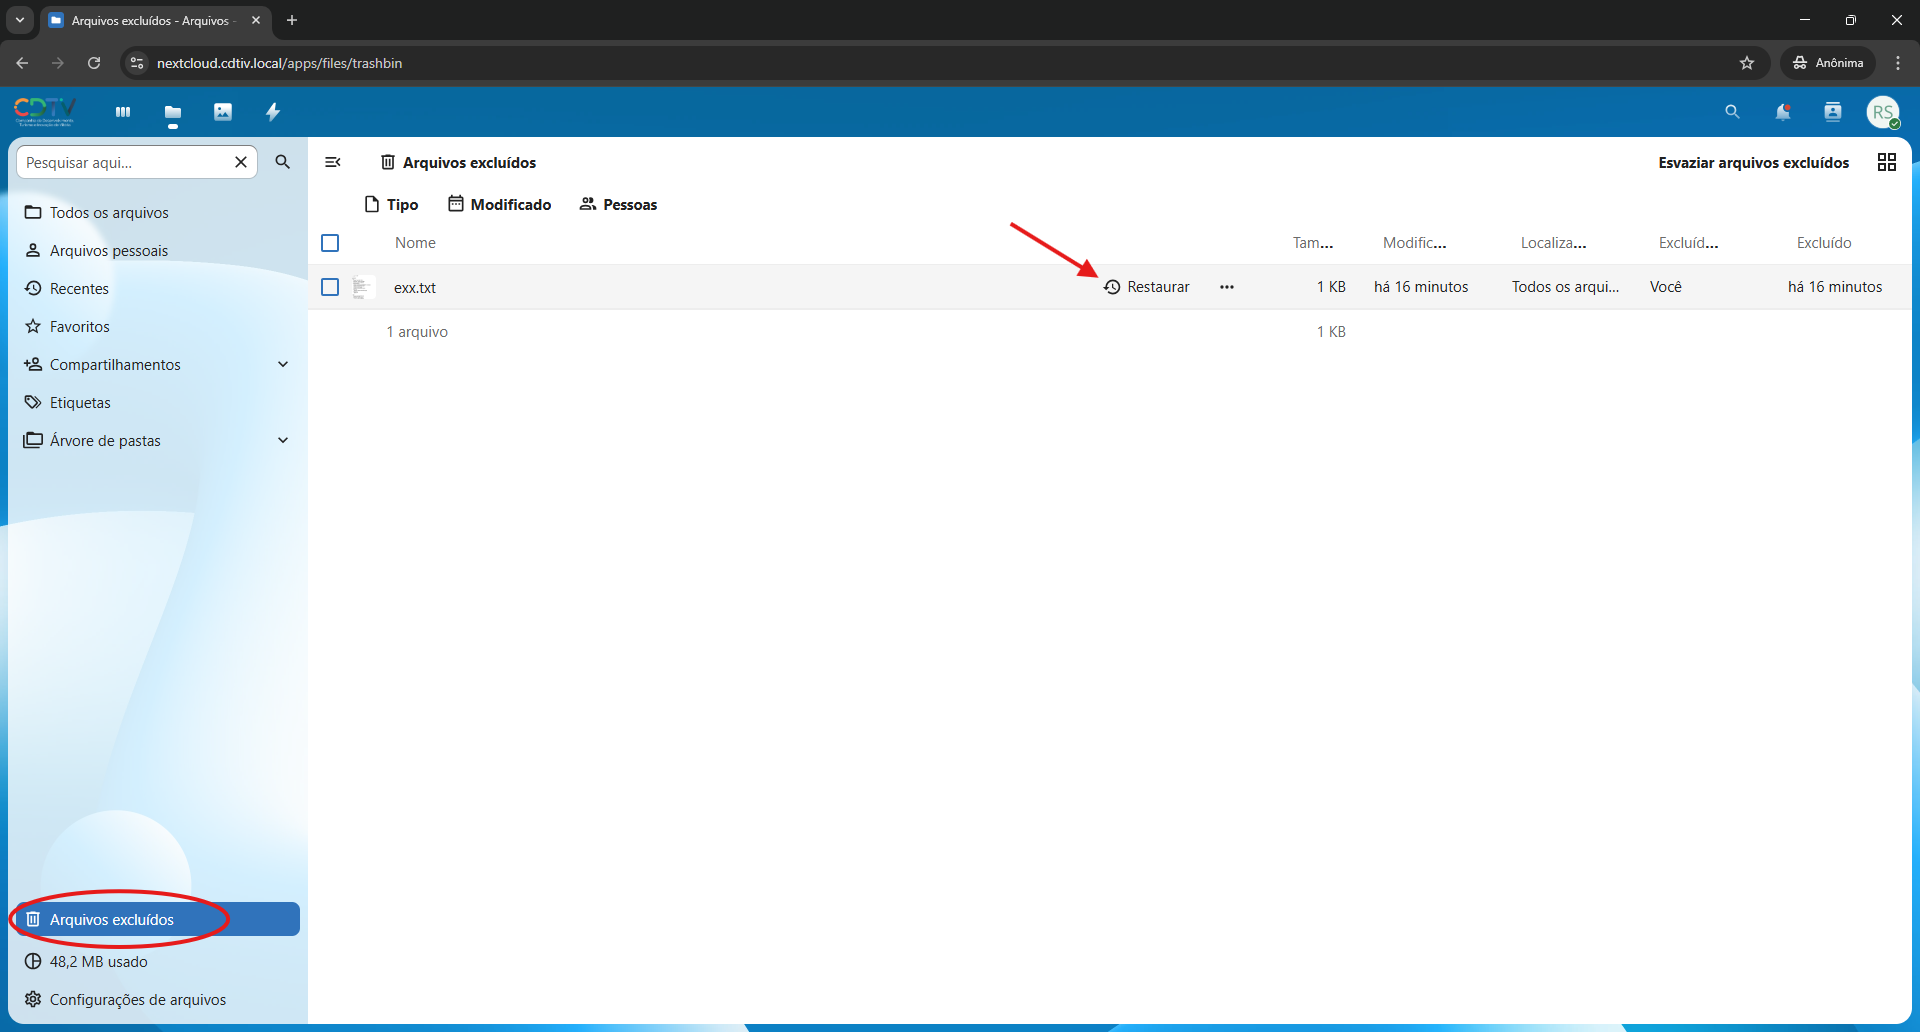Viewport: 1920px width, 1032px height.
Task: Click the unified search magnifier in header
Action: tap(1732, 112)
